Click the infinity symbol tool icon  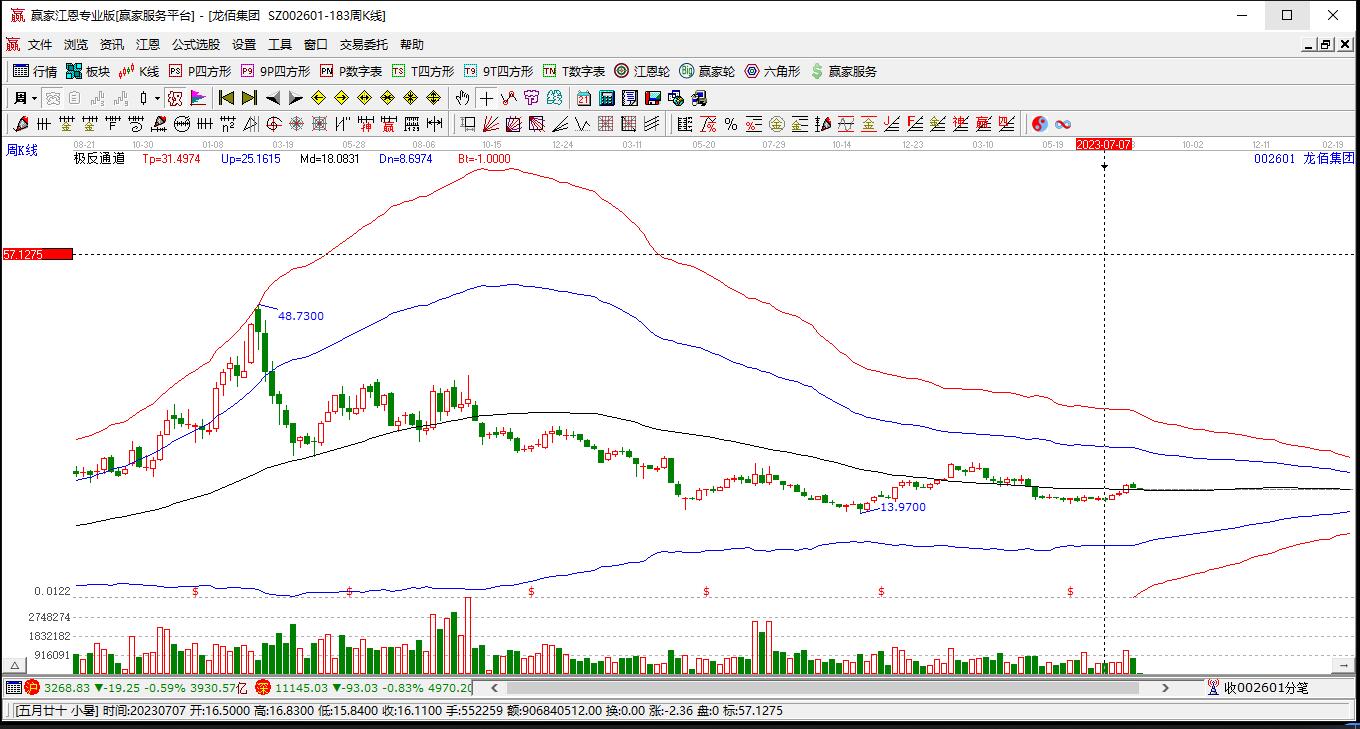tap(1063, 124)
